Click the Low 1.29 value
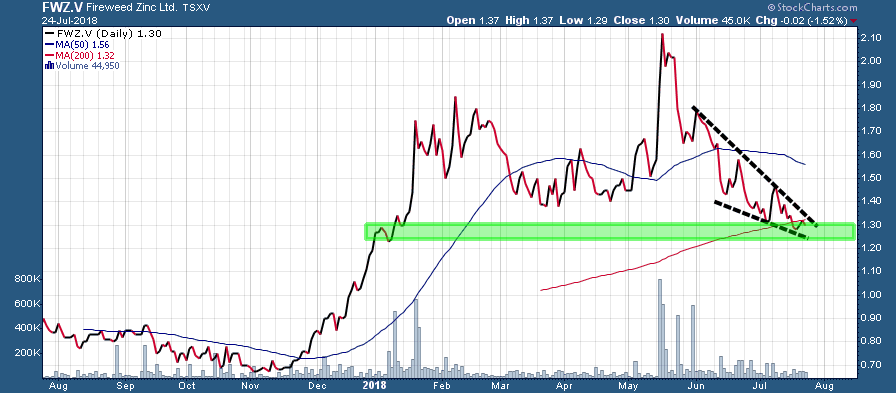 pos(584,21)
